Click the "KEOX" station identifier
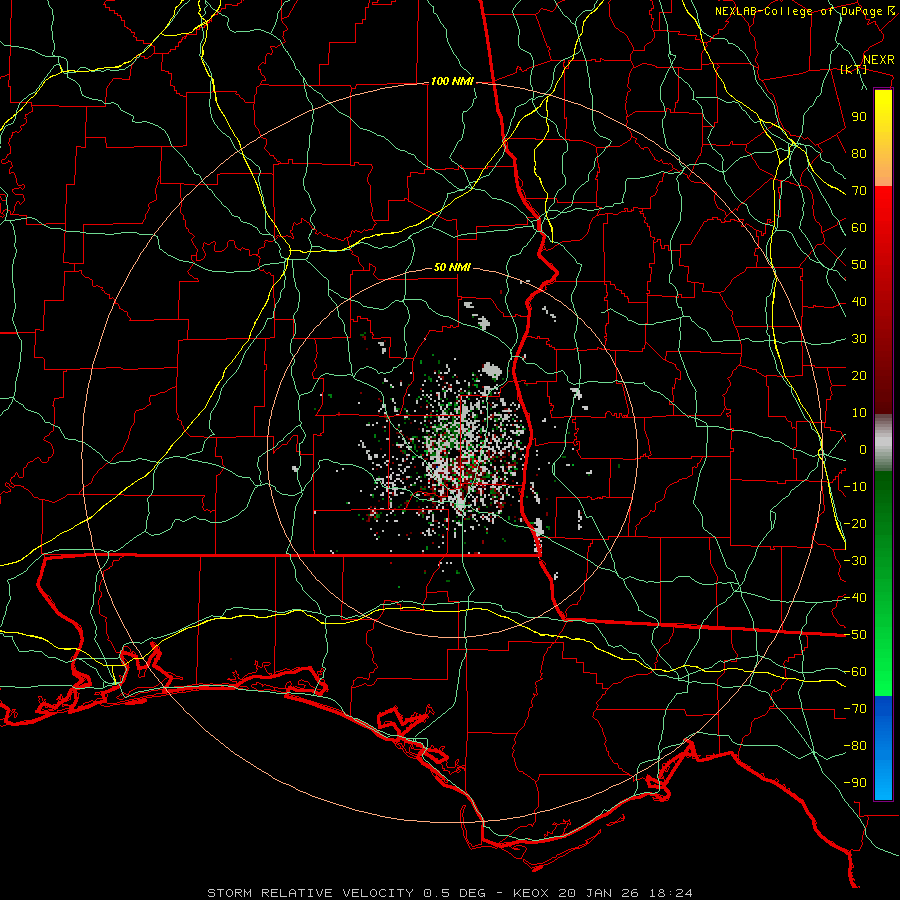Screen dimensions: 900x900 coord(531,893)
